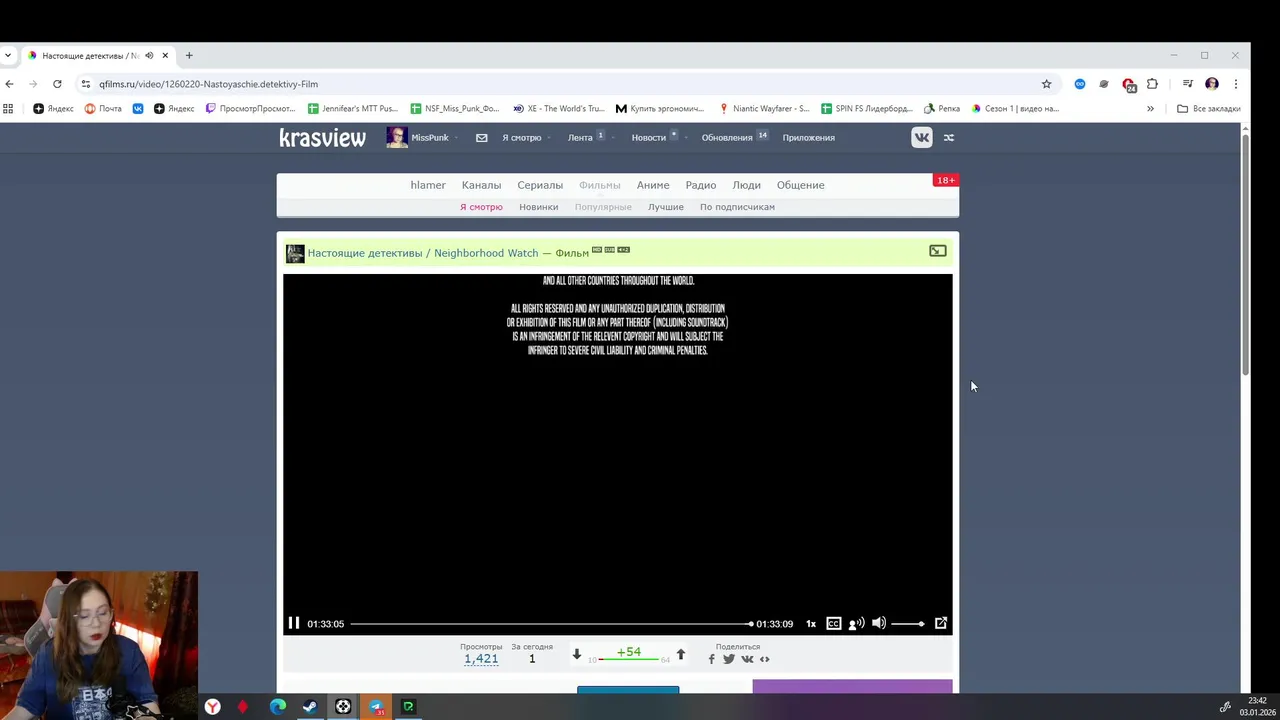This screenshot has width=1280, height=720.
Task: Toggle the 18+ content badge
Action: pyautogui.click(x=945, y=180)
